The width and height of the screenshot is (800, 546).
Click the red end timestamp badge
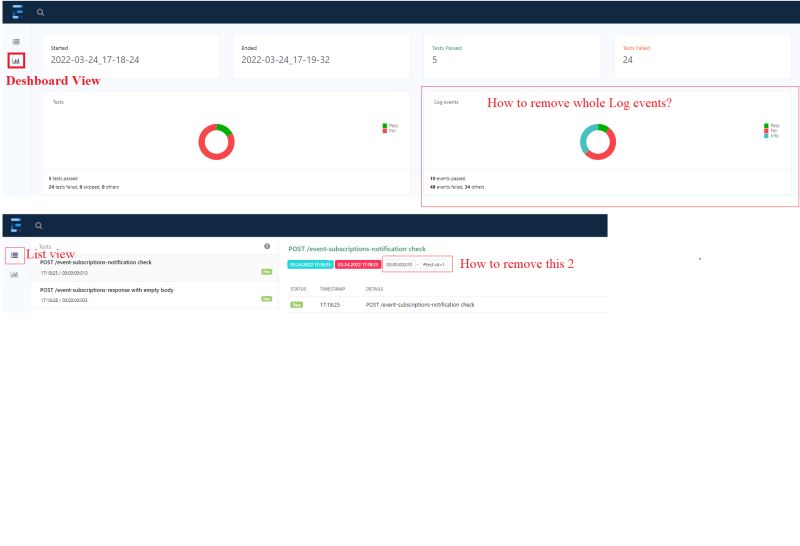click(358, 264)
